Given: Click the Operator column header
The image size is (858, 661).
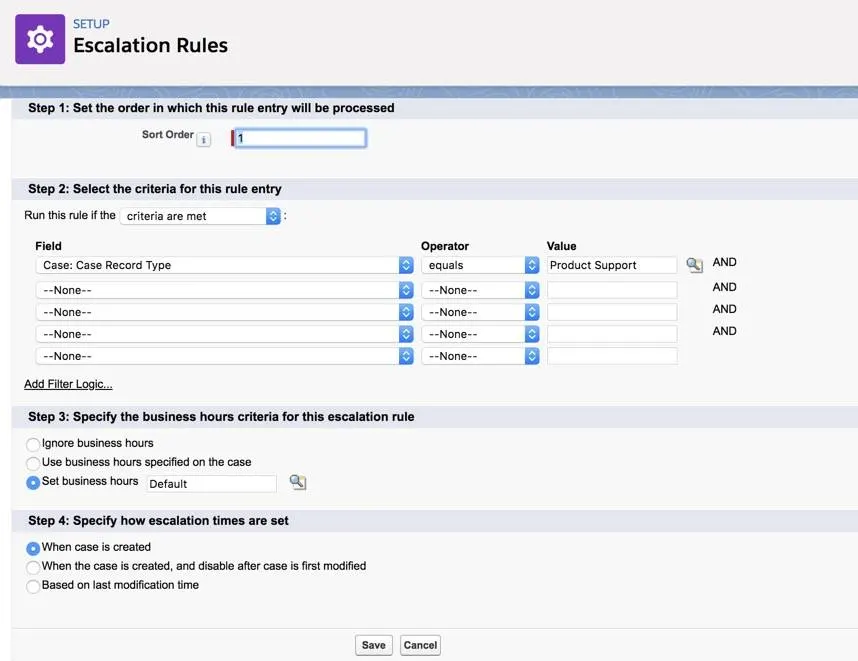Looking at the screenshot, I should click(445, 246).
